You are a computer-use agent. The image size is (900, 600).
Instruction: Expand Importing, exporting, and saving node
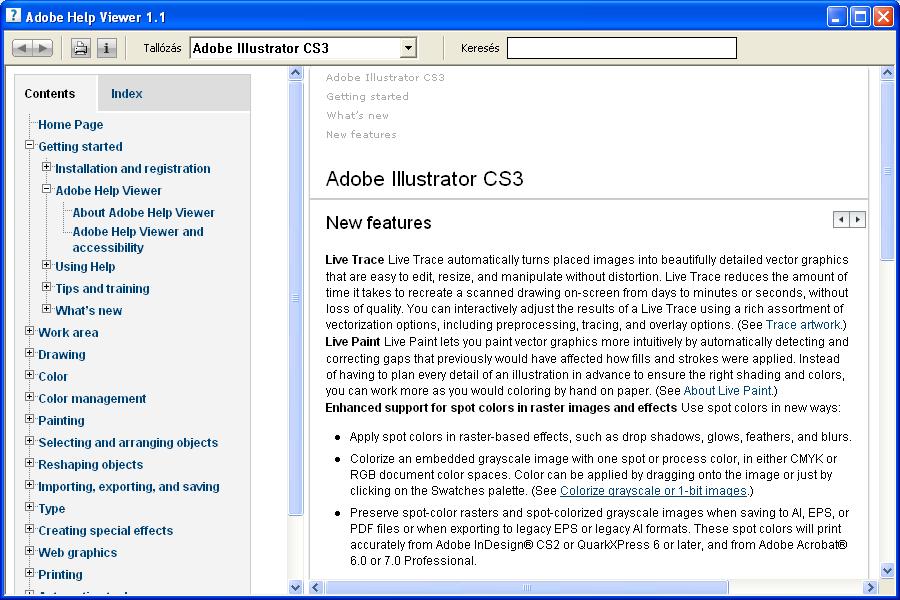(30, 485)
